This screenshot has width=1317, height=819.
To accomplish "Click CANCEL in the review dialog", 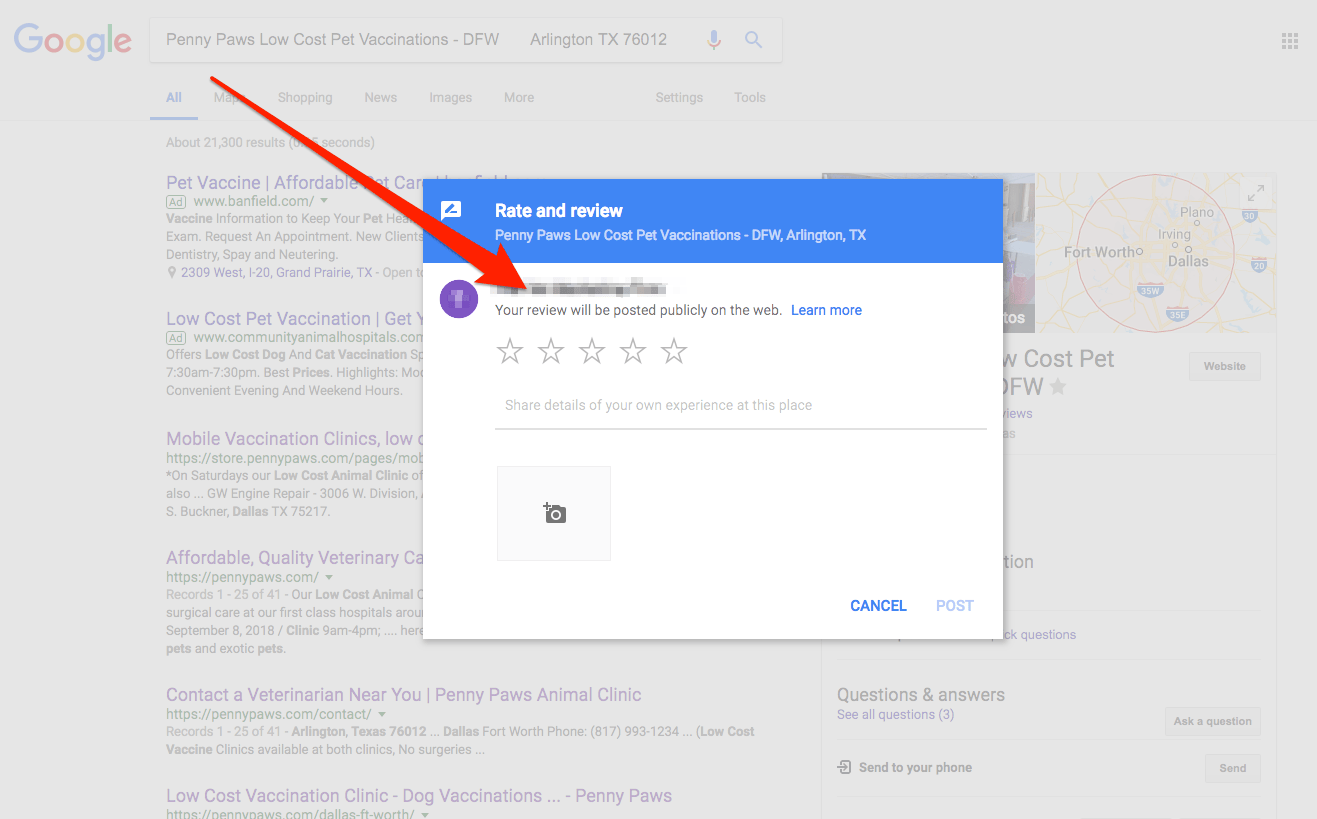I will [878, 606].
